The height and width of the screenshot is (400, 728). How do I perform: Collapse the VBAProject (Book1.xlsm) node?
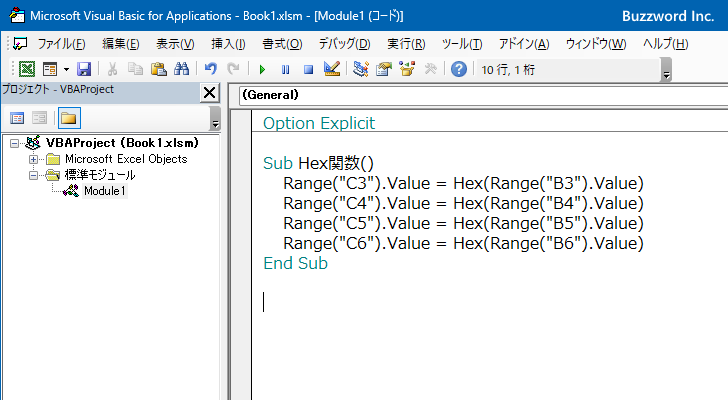[14, 143]
